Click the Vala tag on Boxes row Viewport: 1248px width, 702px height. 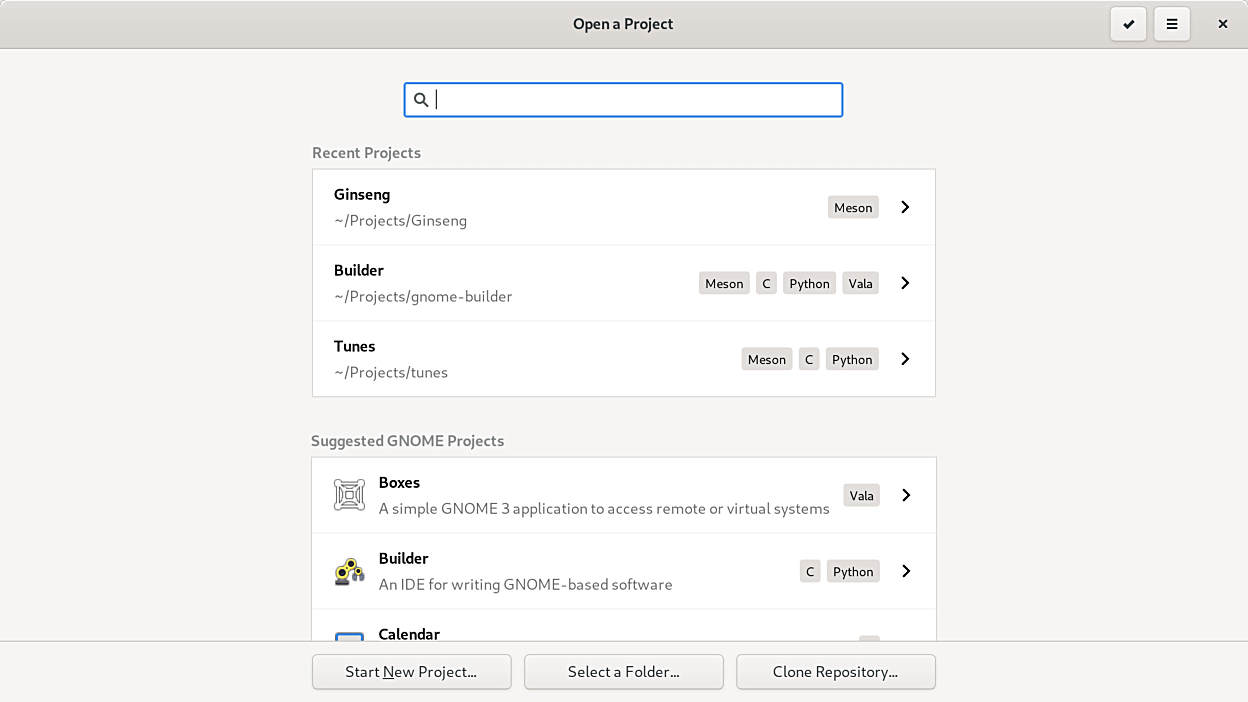(x=861, y=496)
